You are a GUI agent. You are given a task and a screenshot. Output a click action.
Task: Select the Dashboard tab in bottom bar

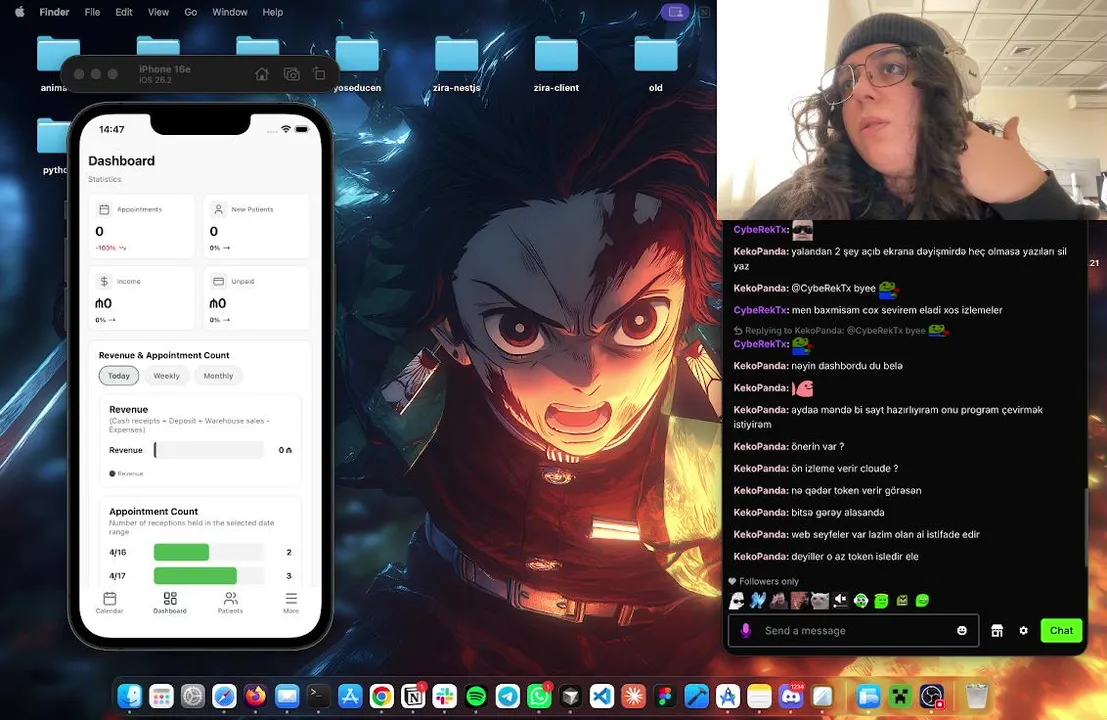[170, 602]
